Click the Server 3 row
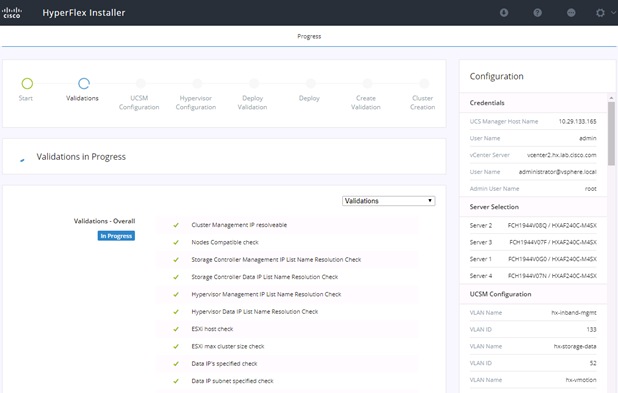Viewport: 618px width, 393px height. (x=533, y=242)
